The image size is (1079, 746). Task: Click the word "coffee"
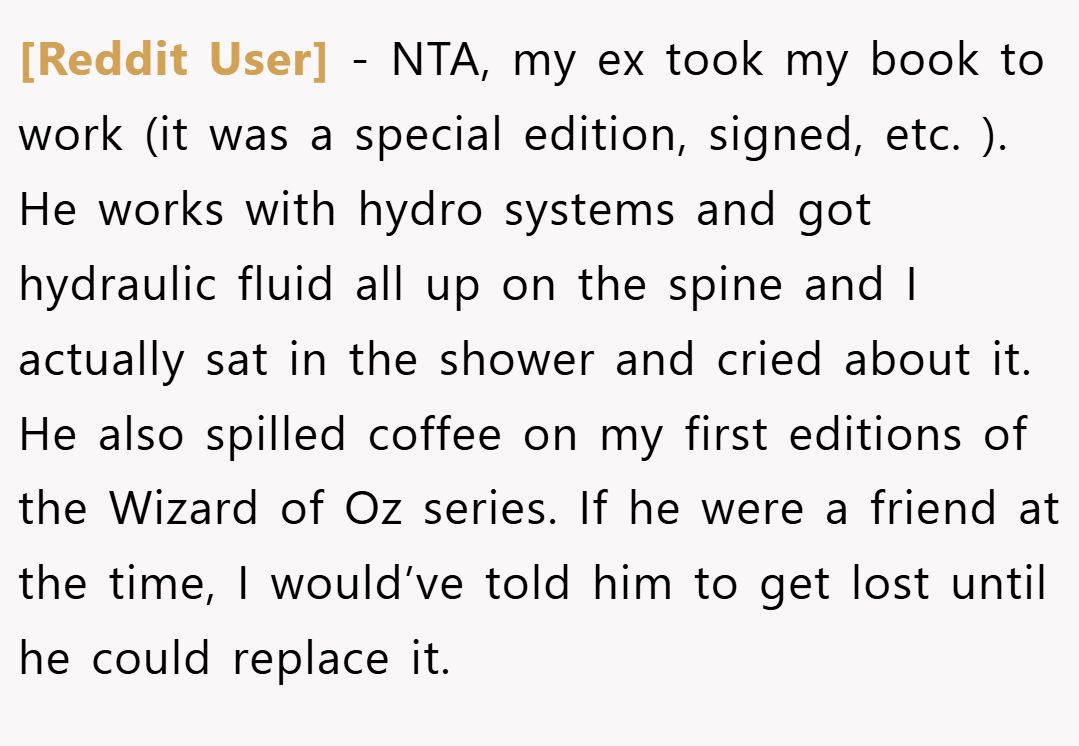435,434
